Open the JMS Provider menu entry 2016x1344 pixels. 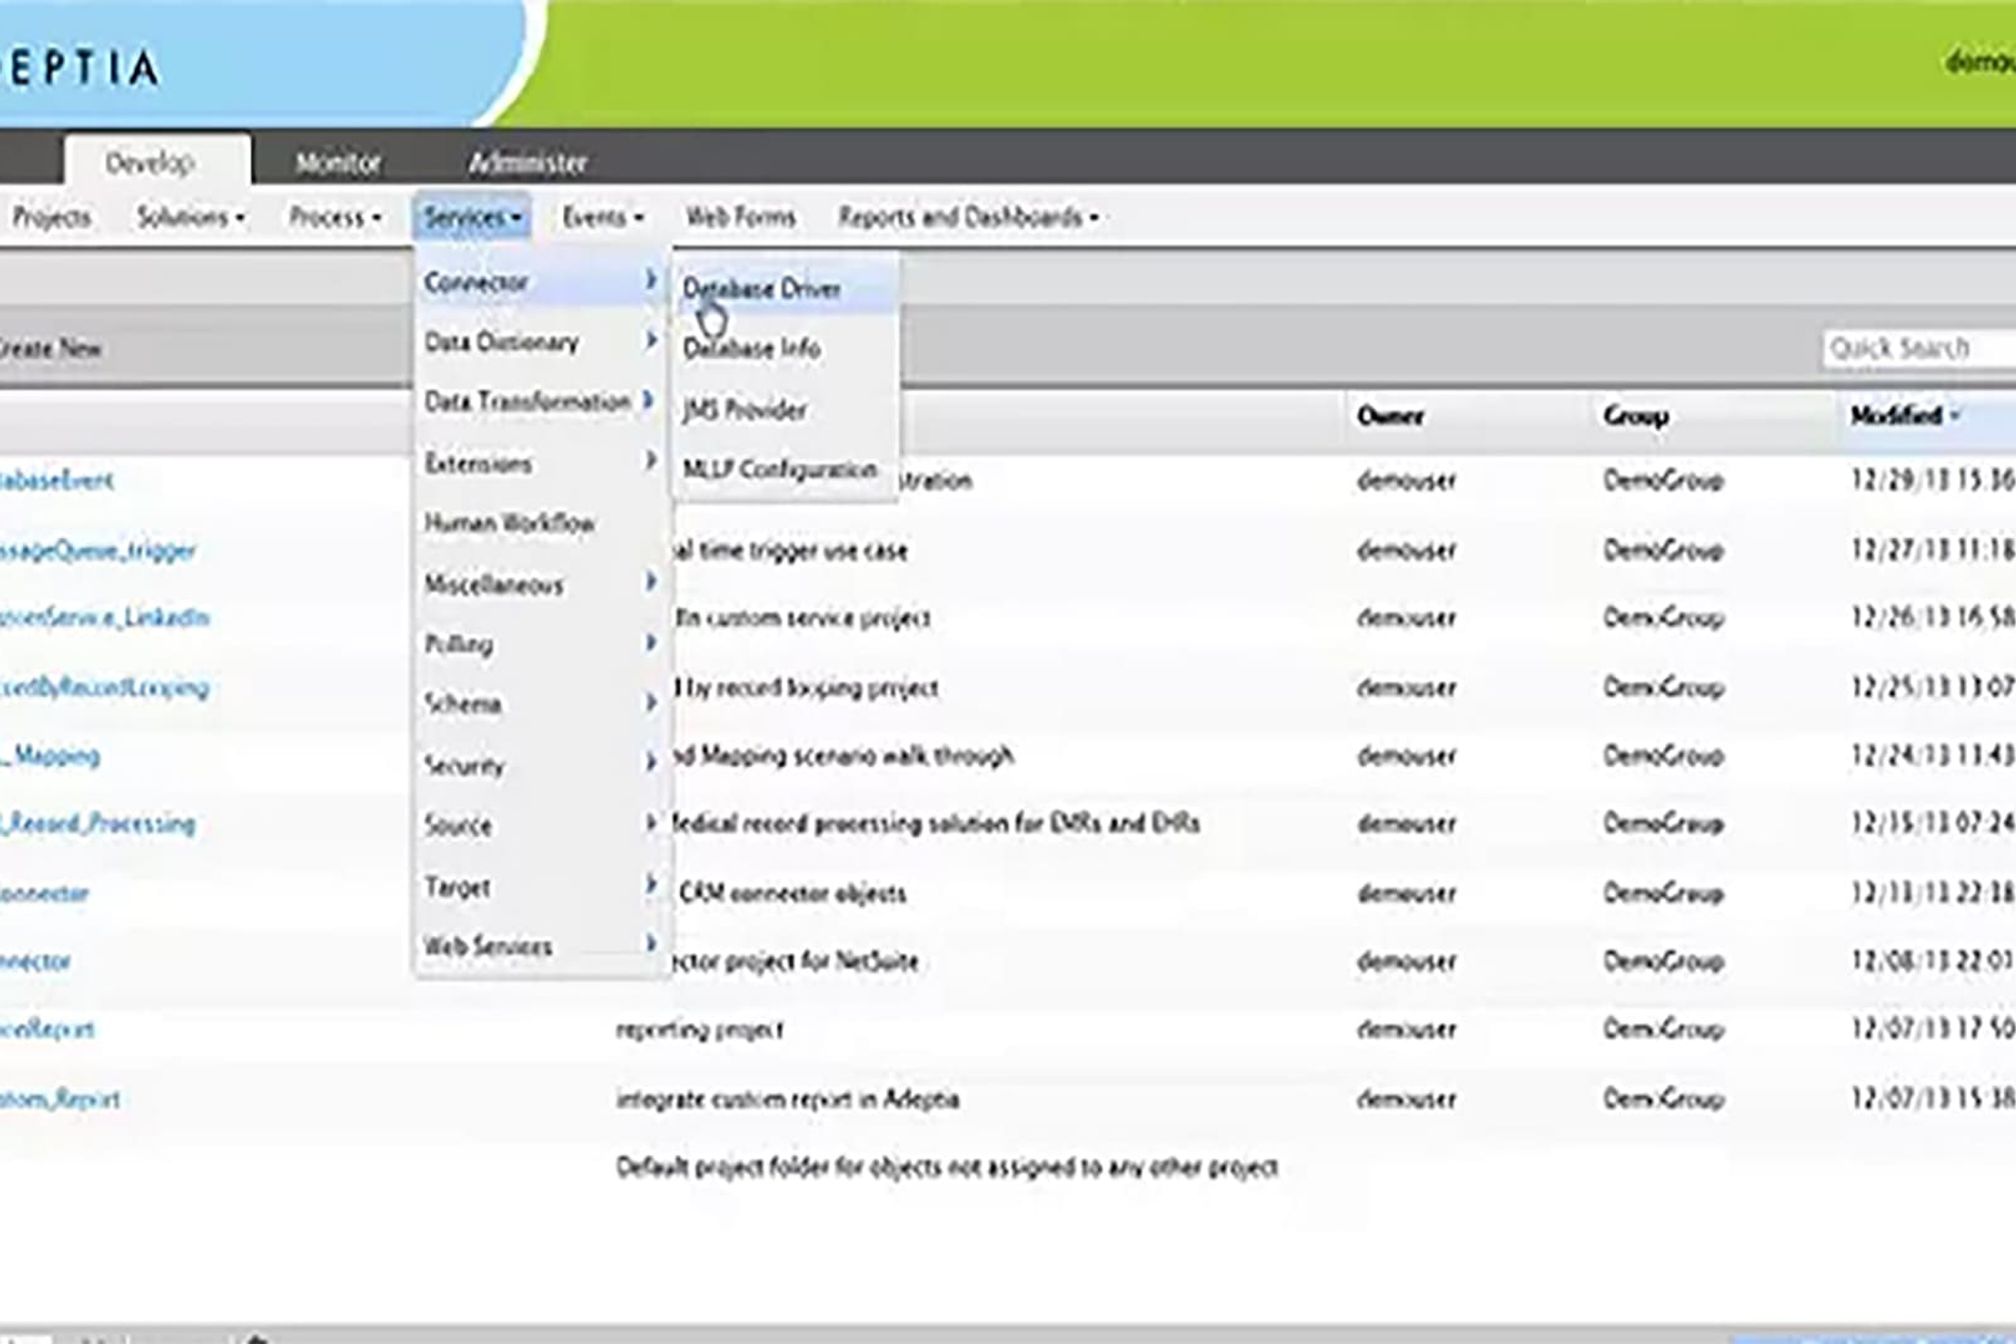click(745, 410)
